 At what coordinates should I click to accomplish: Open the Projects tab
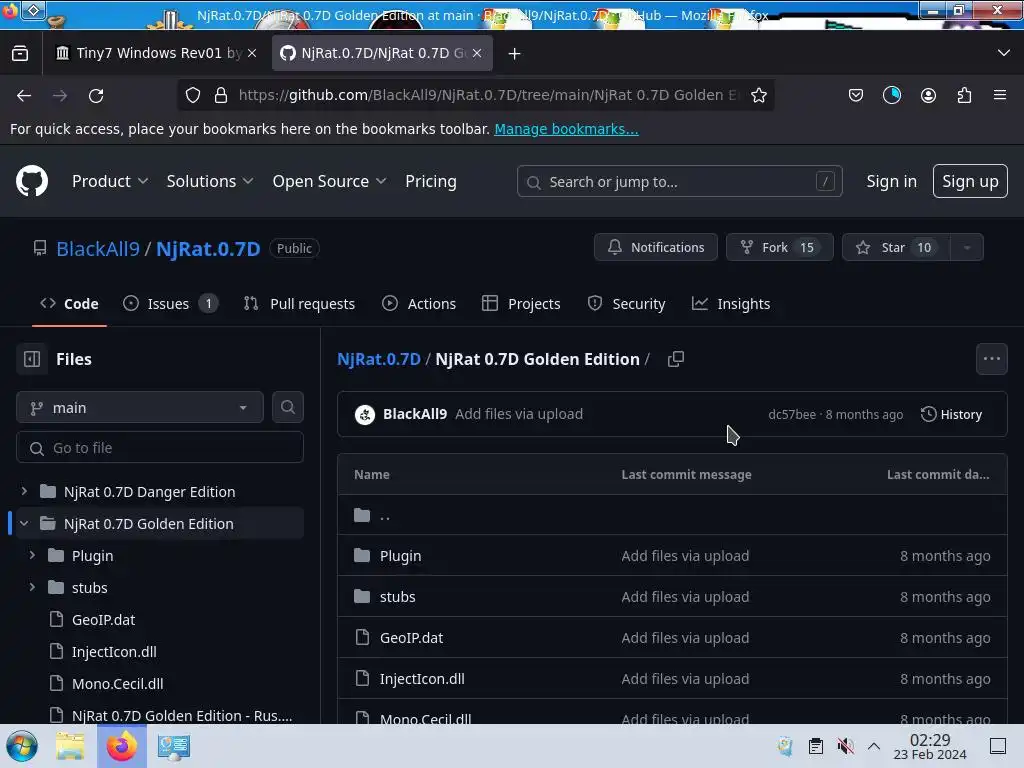click(x=521, y=304)
